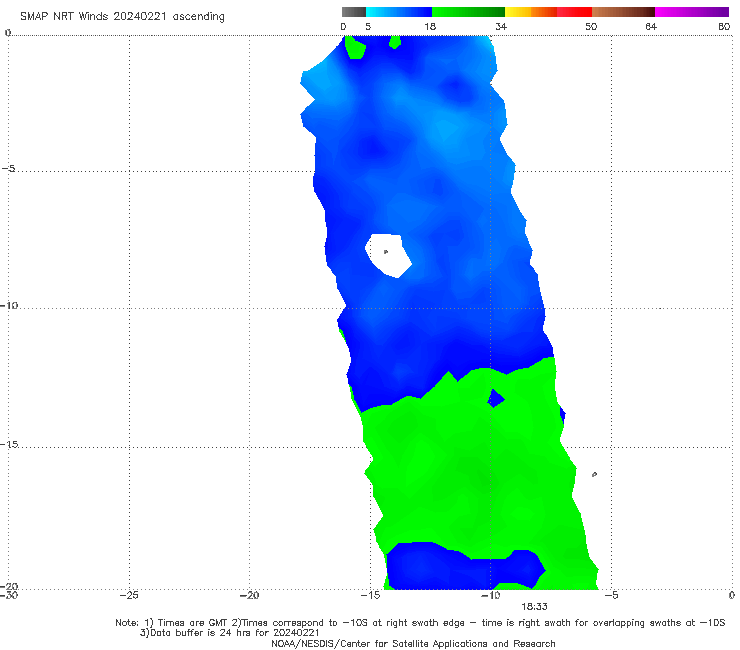
Task: Pick the magenta 64–80 segment of the color bar
Action: 692,12
